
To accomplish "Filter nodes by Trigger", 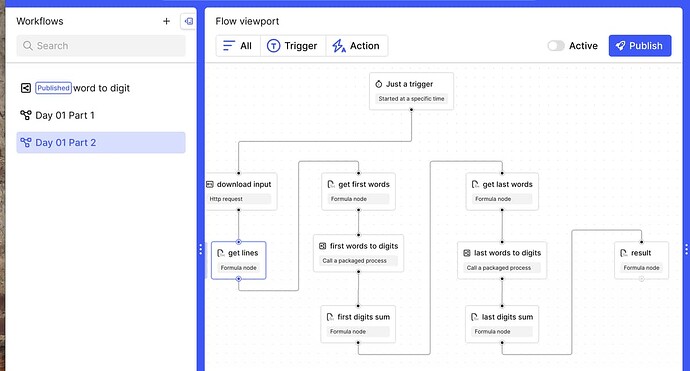I will point(293,46).
